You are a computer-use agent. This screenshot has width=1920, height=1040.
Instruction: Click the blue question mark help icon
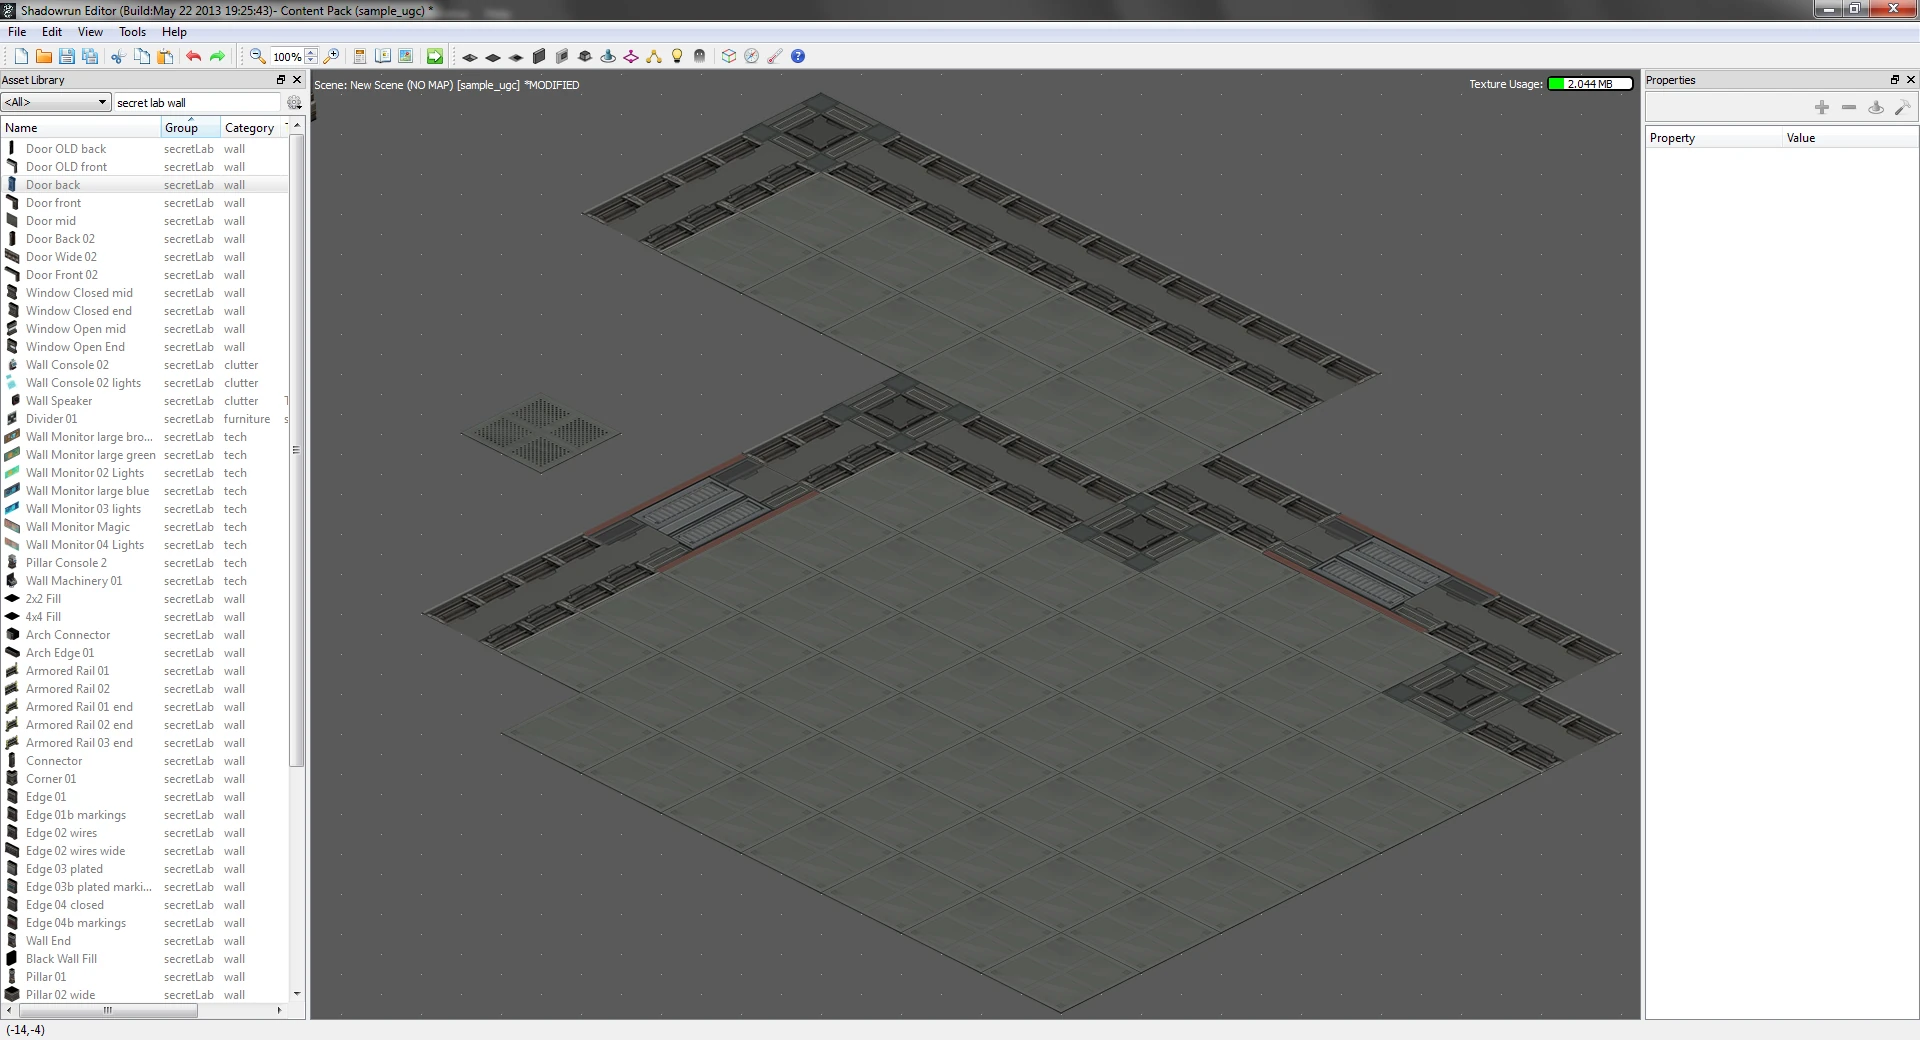[798, 57]
